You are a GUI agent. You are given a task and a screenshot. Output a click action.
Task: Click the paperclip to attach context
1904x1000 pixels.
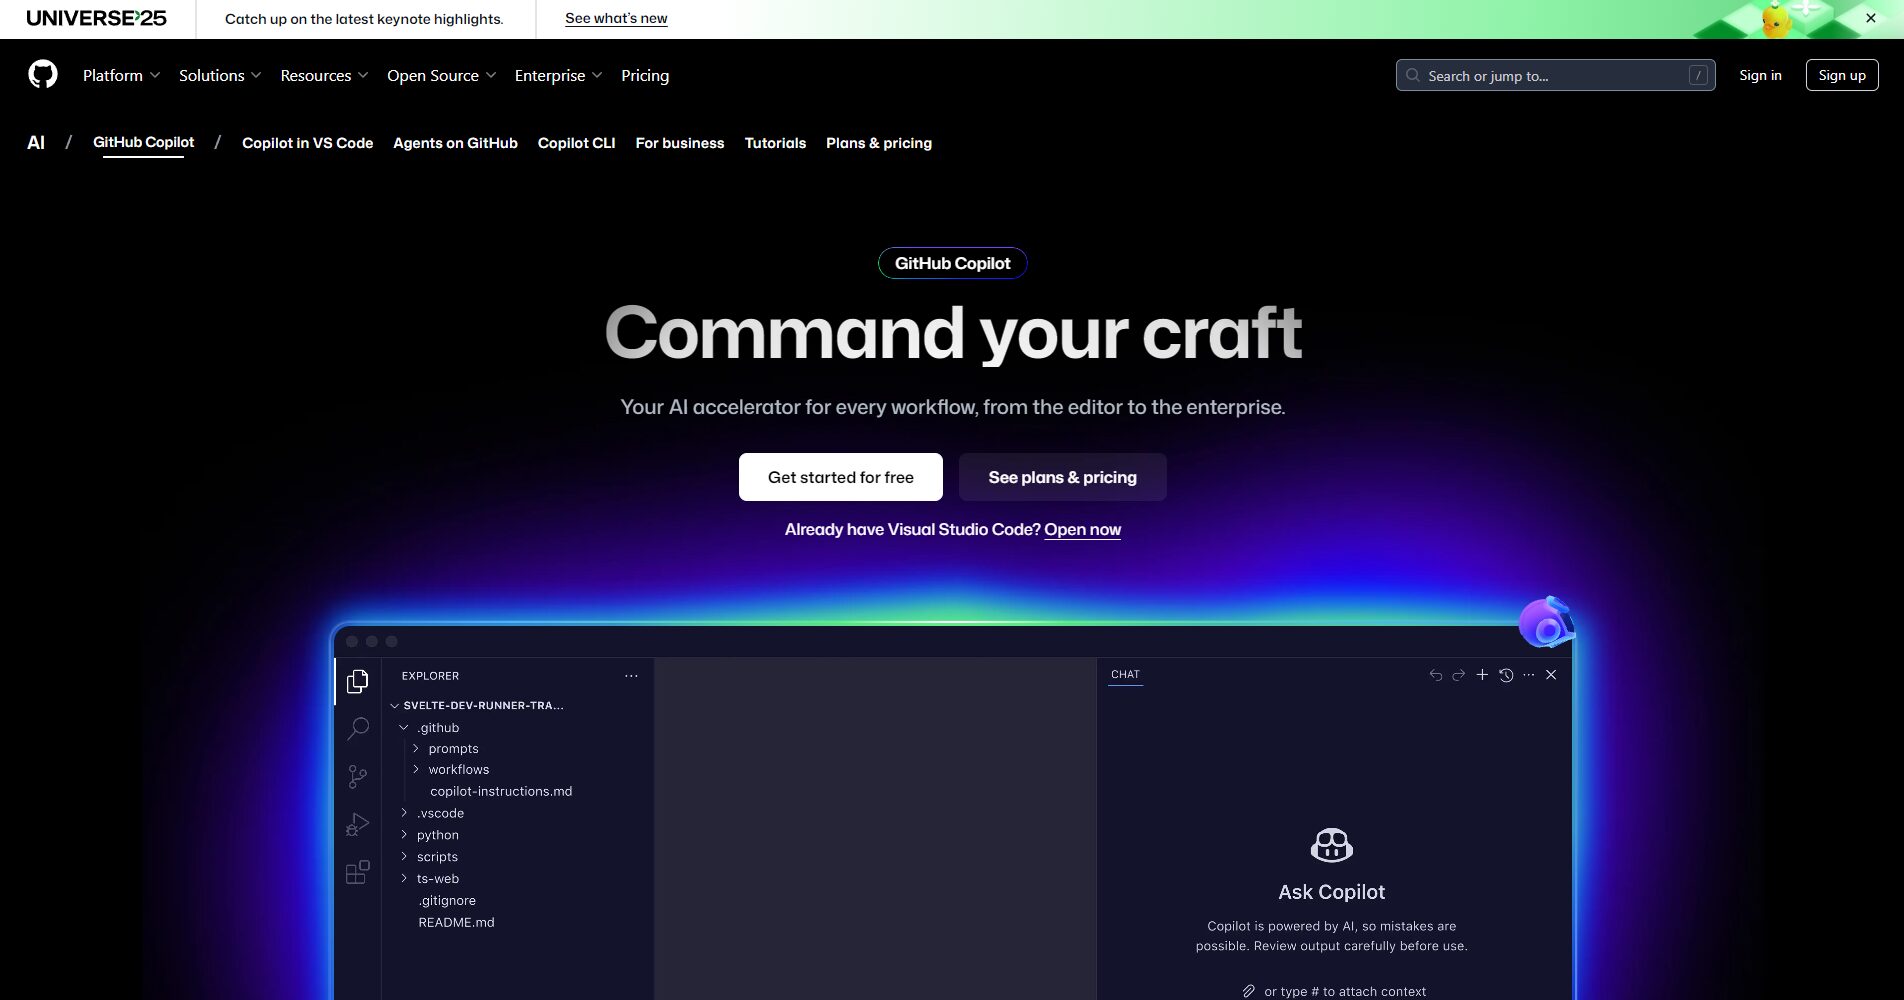click(x=1248, y=990)
